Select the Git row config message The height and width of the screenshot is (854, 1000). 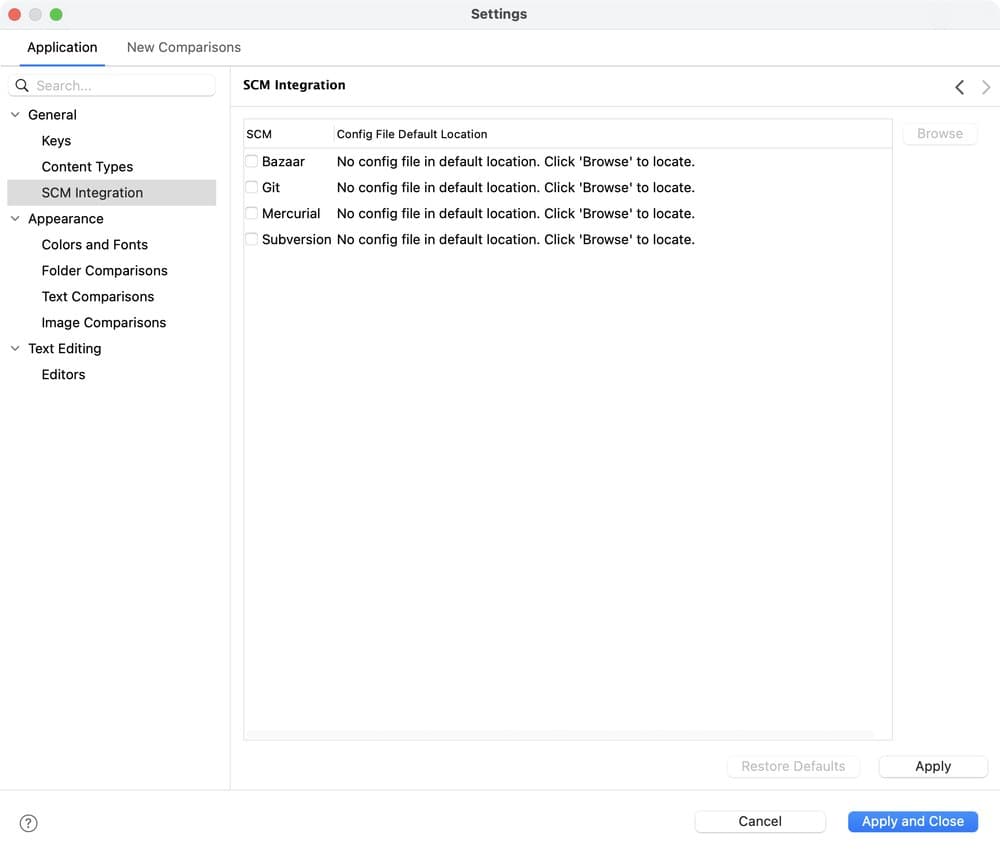coord(515,187)
